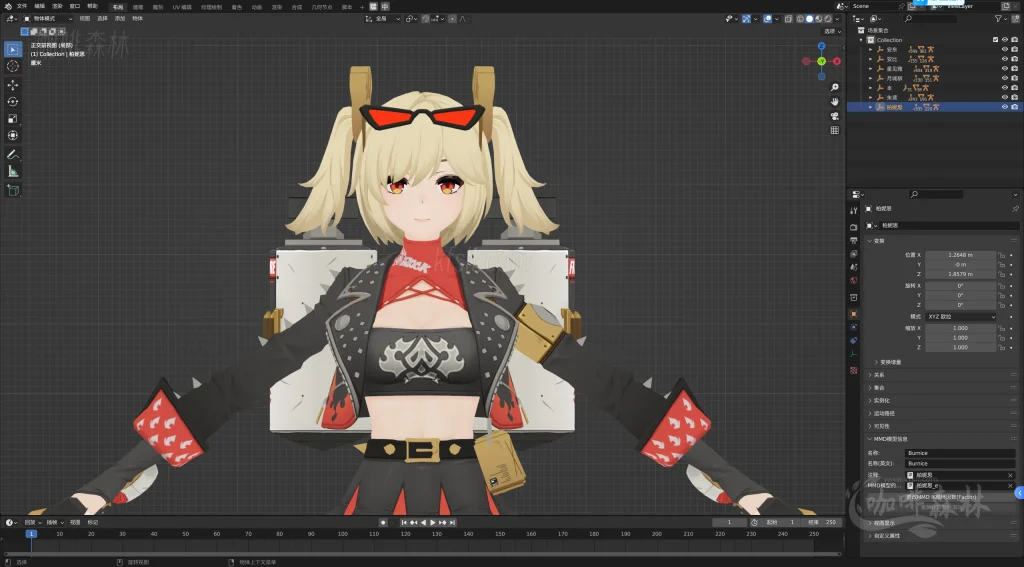Hide the 星见雅 object with its eye icon
This screenshot has width=1024, height=567.
1004,69
